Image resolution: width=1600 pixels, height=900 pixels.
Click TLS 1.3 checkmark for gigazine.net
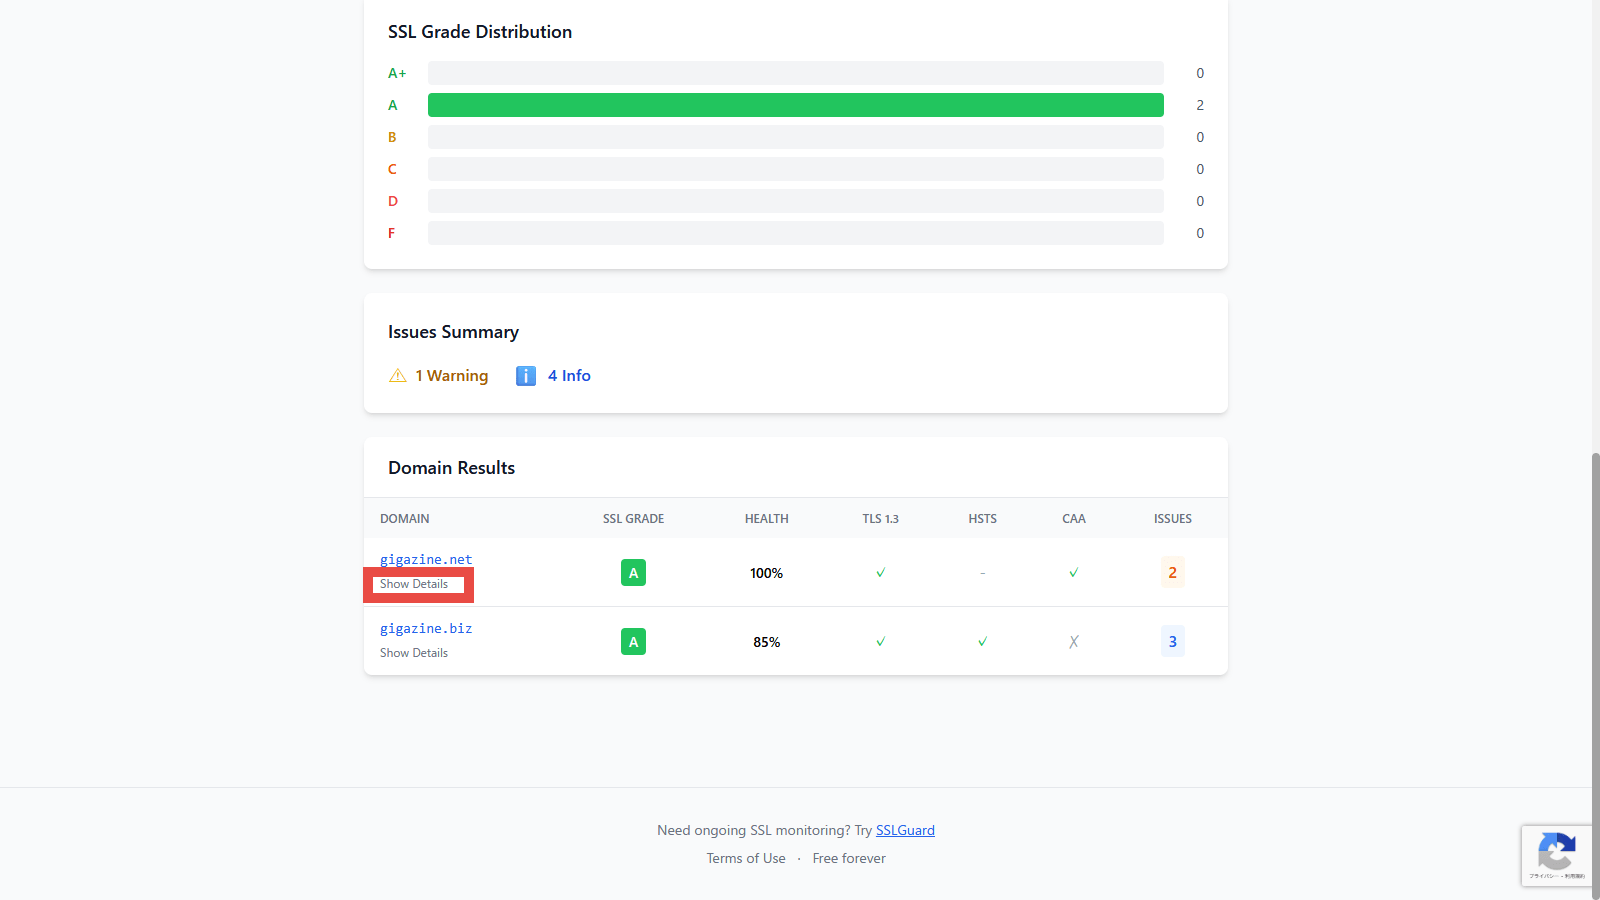[881, 573]
